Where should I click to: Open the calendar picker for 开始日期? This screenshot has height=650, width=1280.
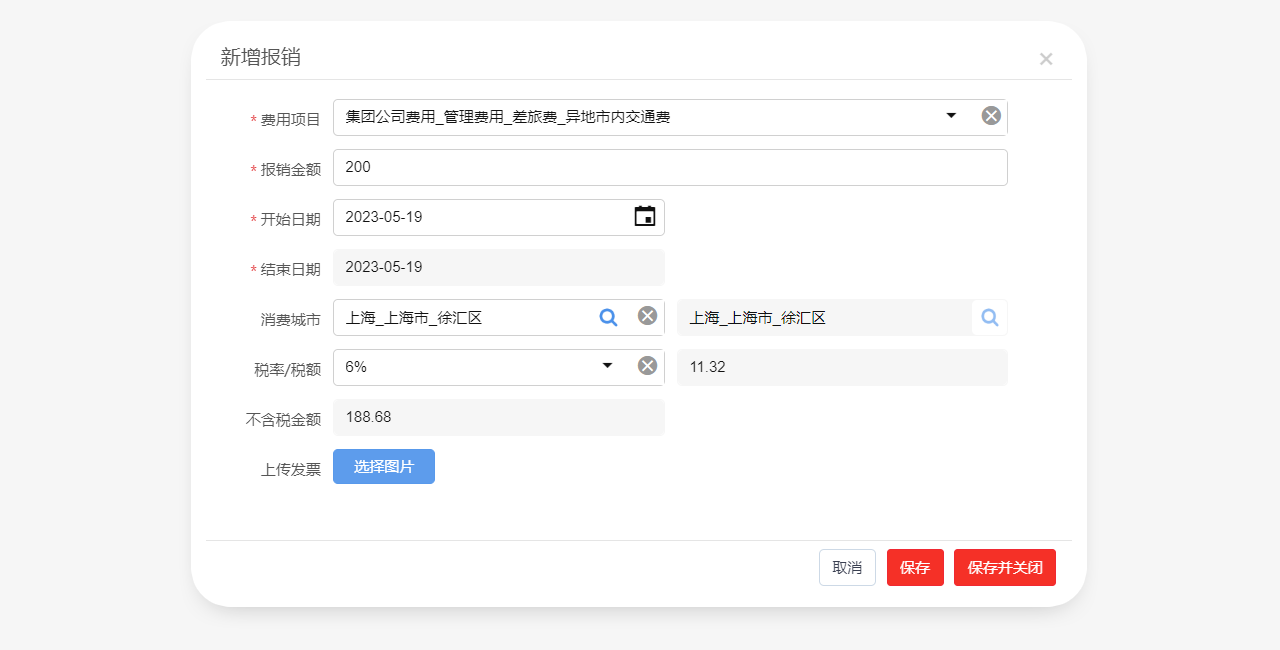coord(645,216)
